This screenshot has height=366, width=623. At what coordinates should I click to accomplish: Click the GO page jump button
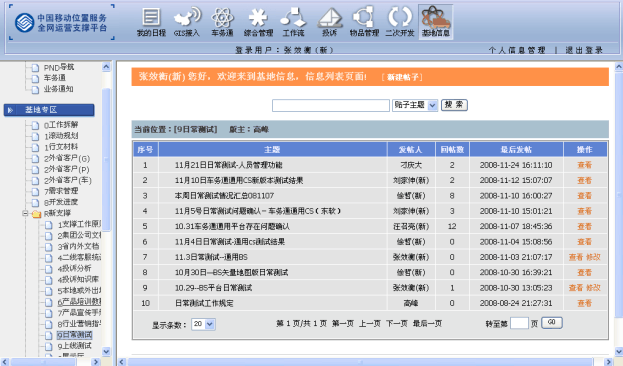551,322
